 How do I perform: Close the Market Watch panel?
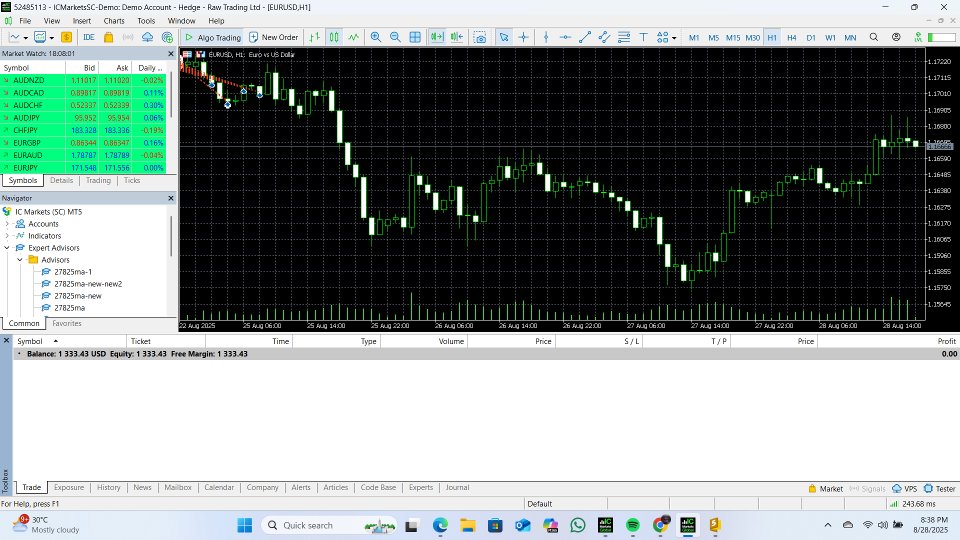171,54
